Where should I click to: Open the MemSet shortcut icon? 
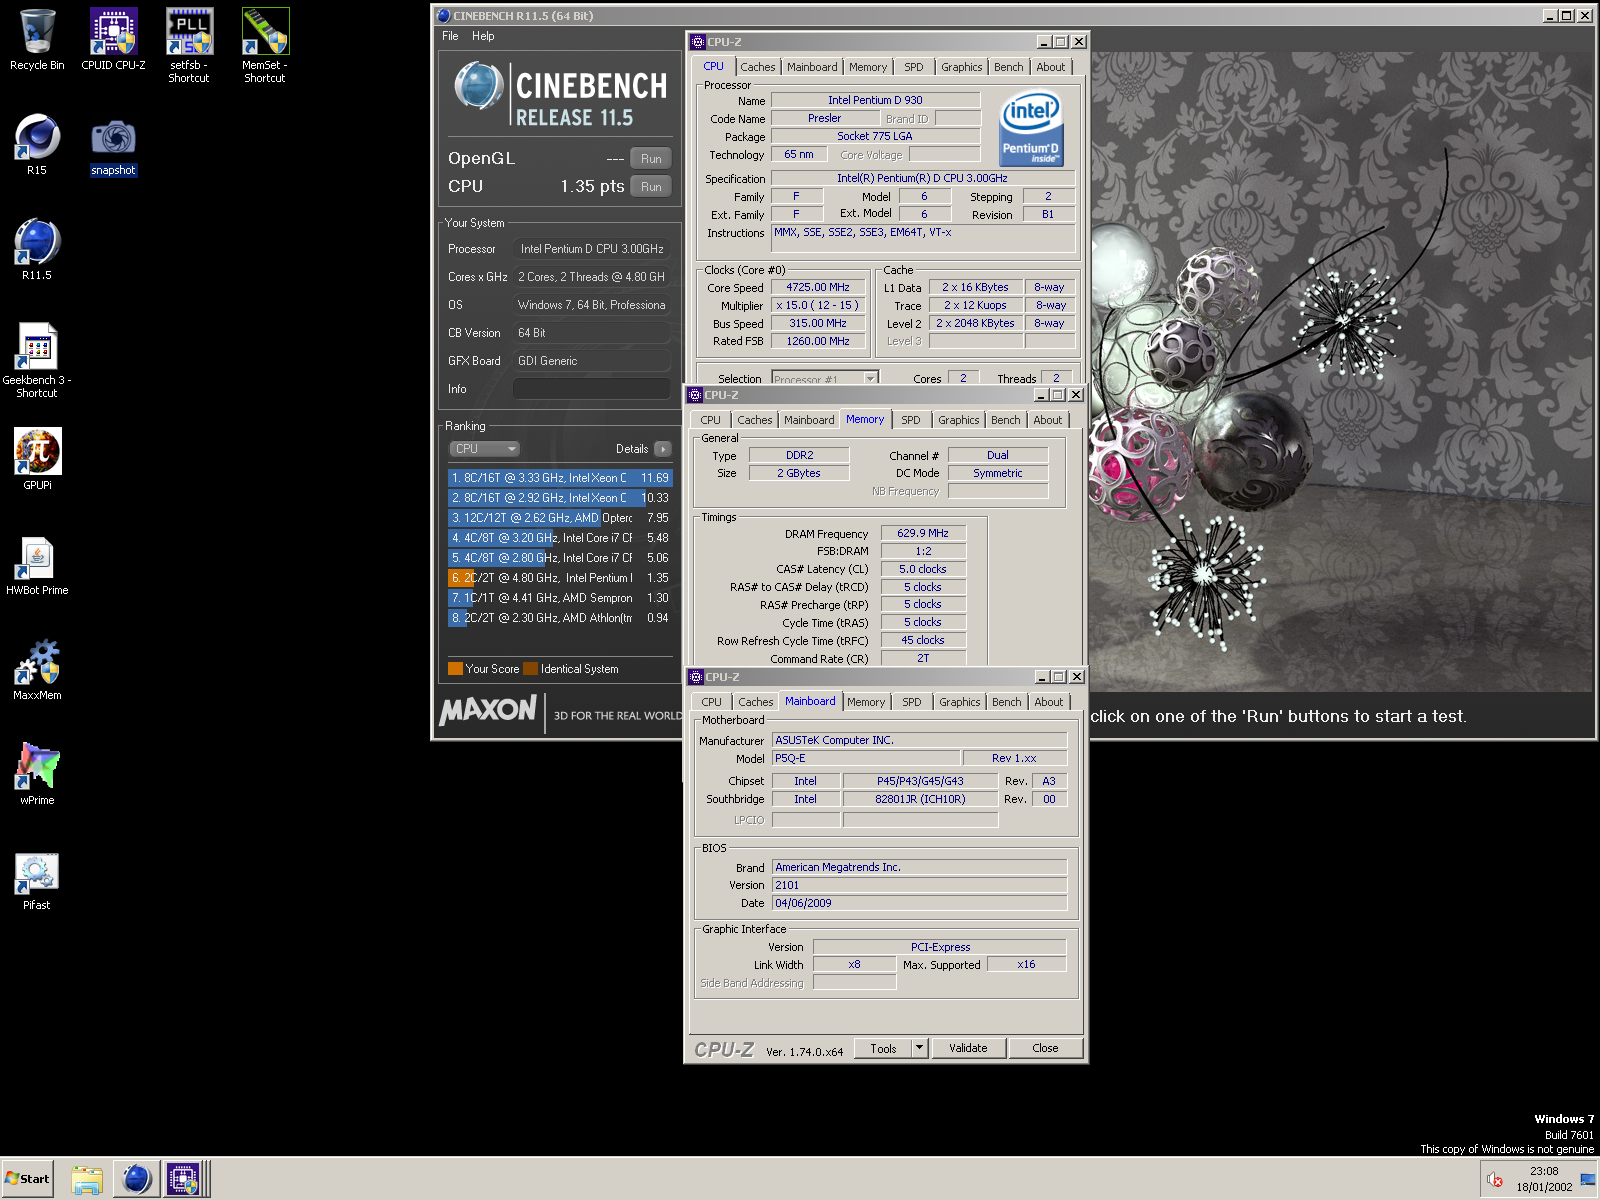[x=265, y=45]
